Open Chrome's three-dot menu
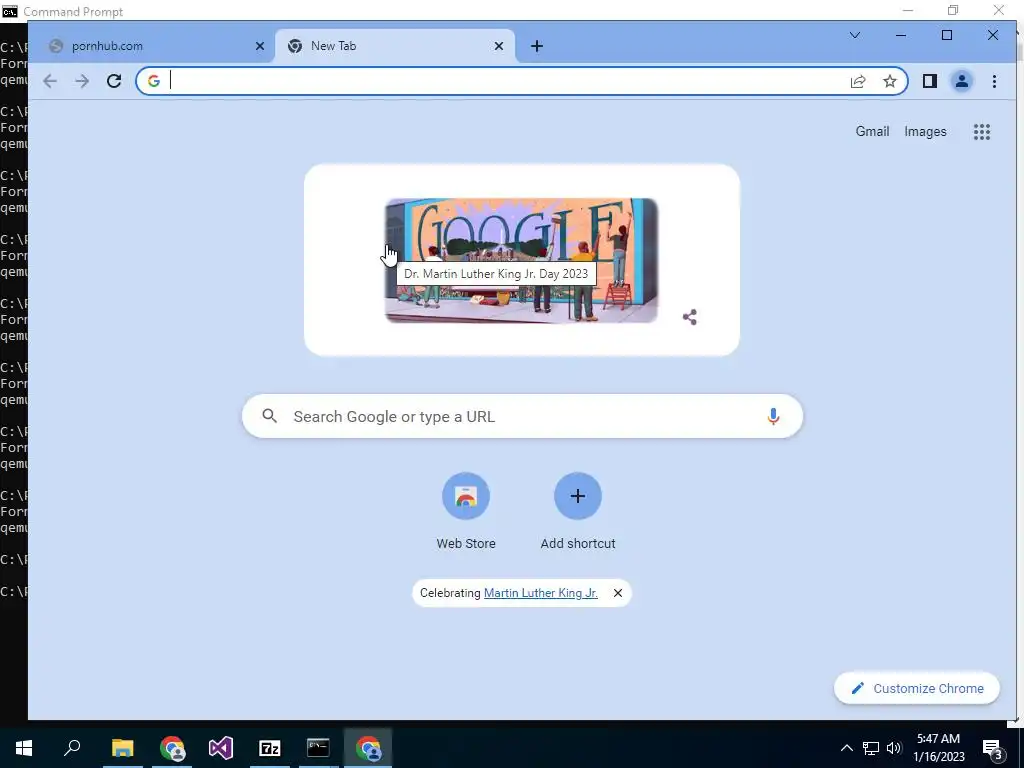This screenshot has width=1024, height=768. (994, 81)
